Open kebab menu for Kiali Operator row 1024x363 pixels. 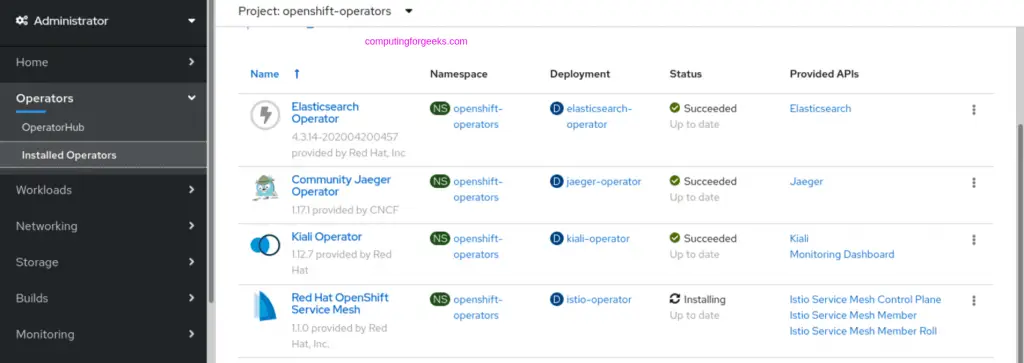point(974,240)
